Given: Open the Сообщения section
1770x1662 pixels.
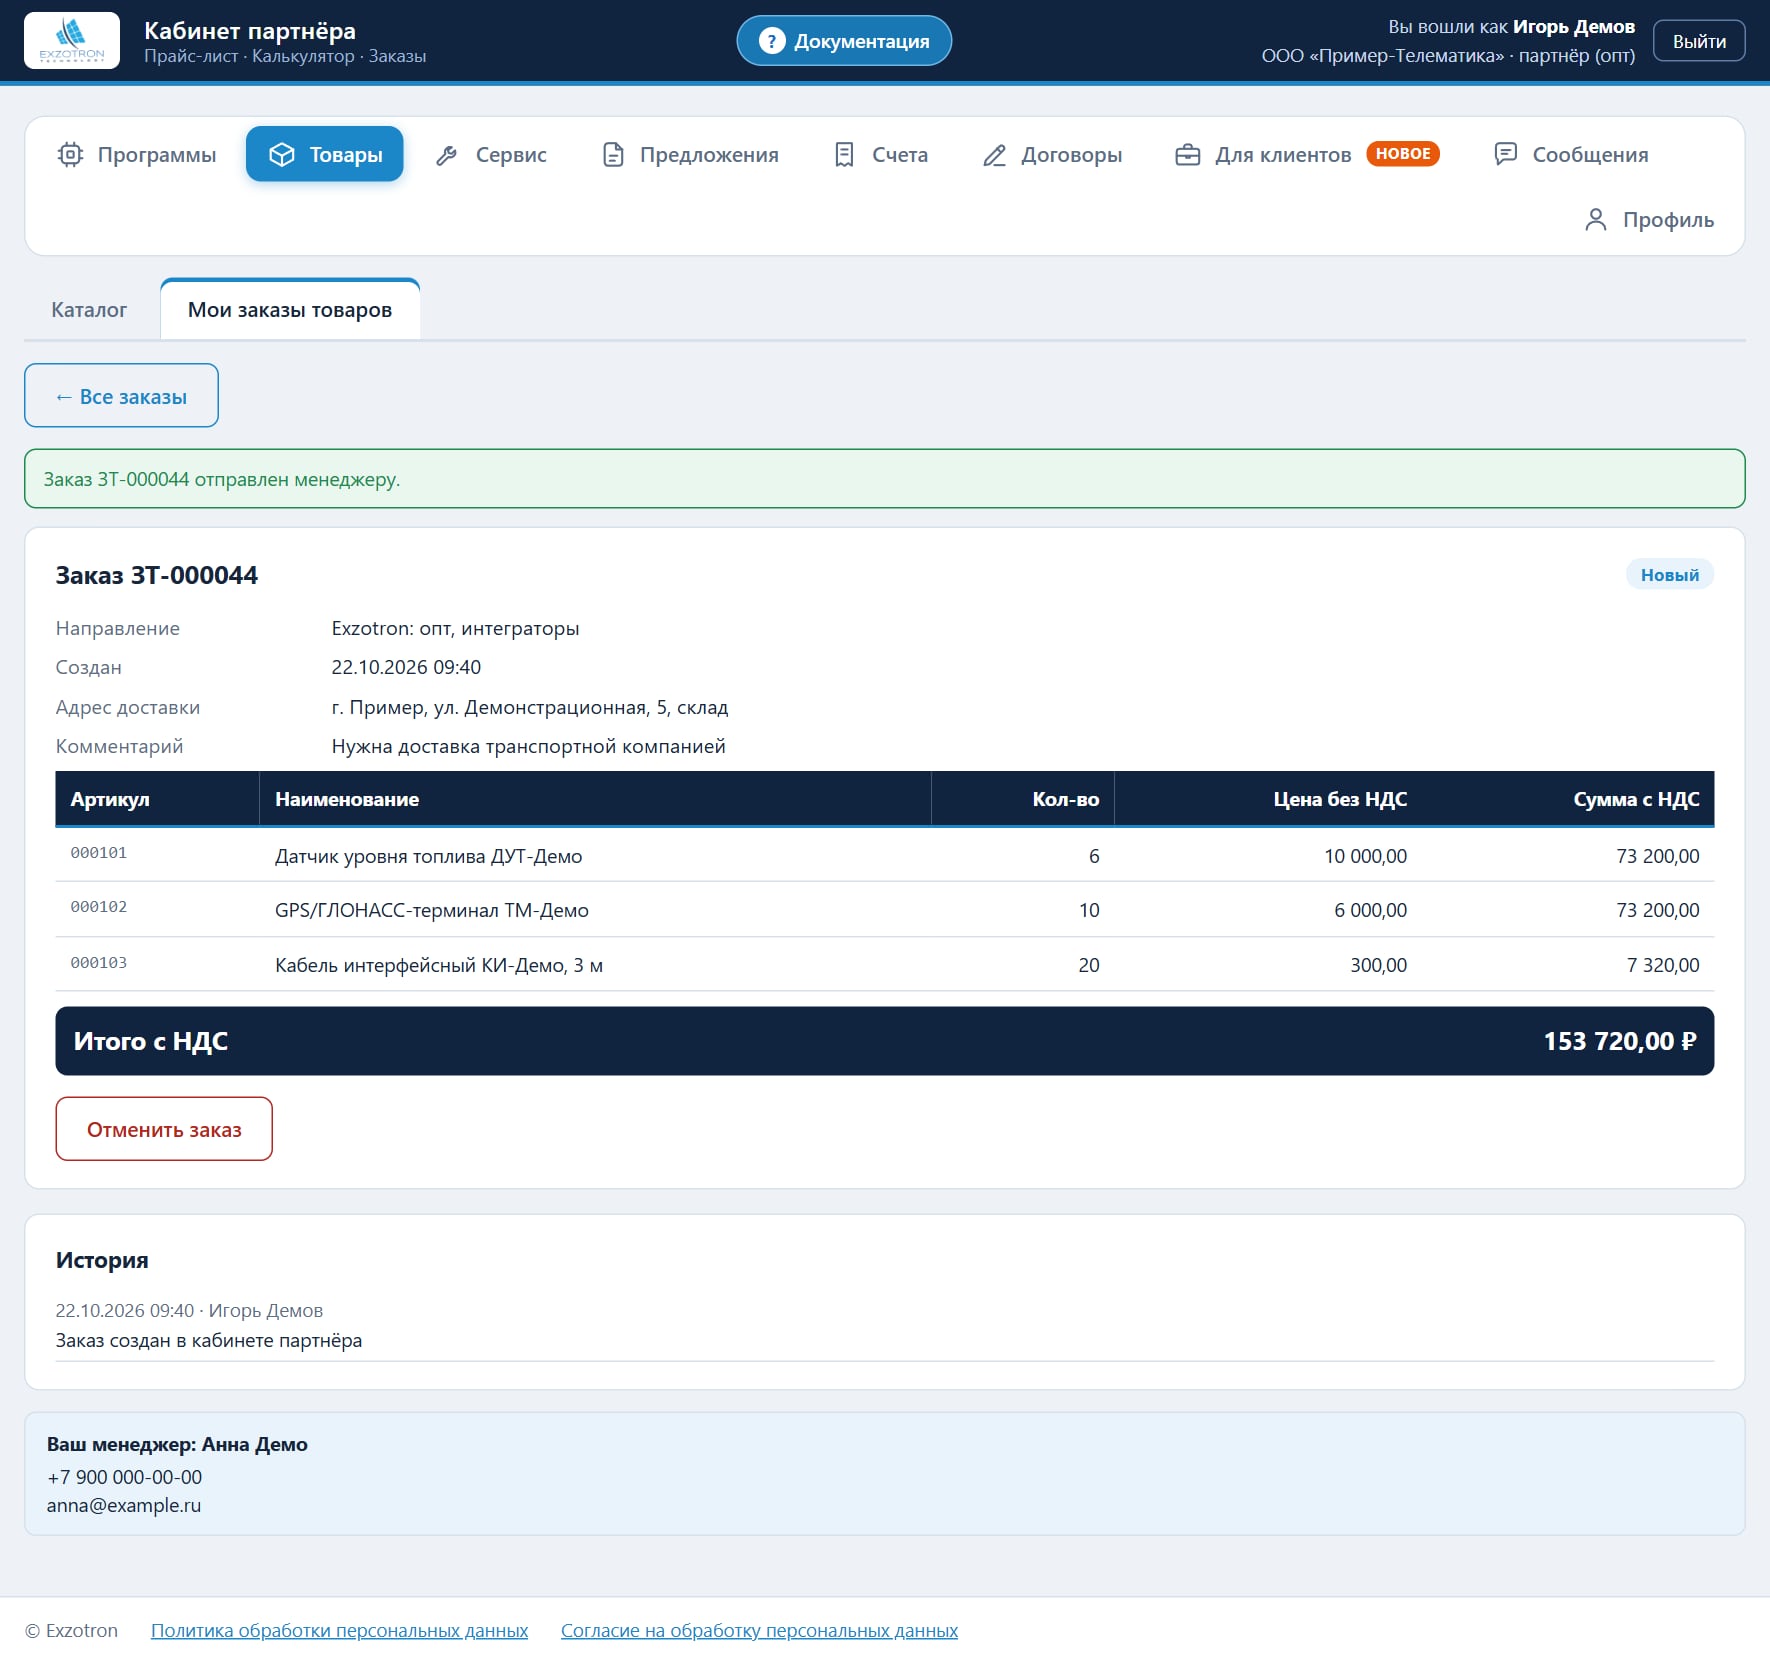Looking at the screenshot, I should pos(1571,155).
